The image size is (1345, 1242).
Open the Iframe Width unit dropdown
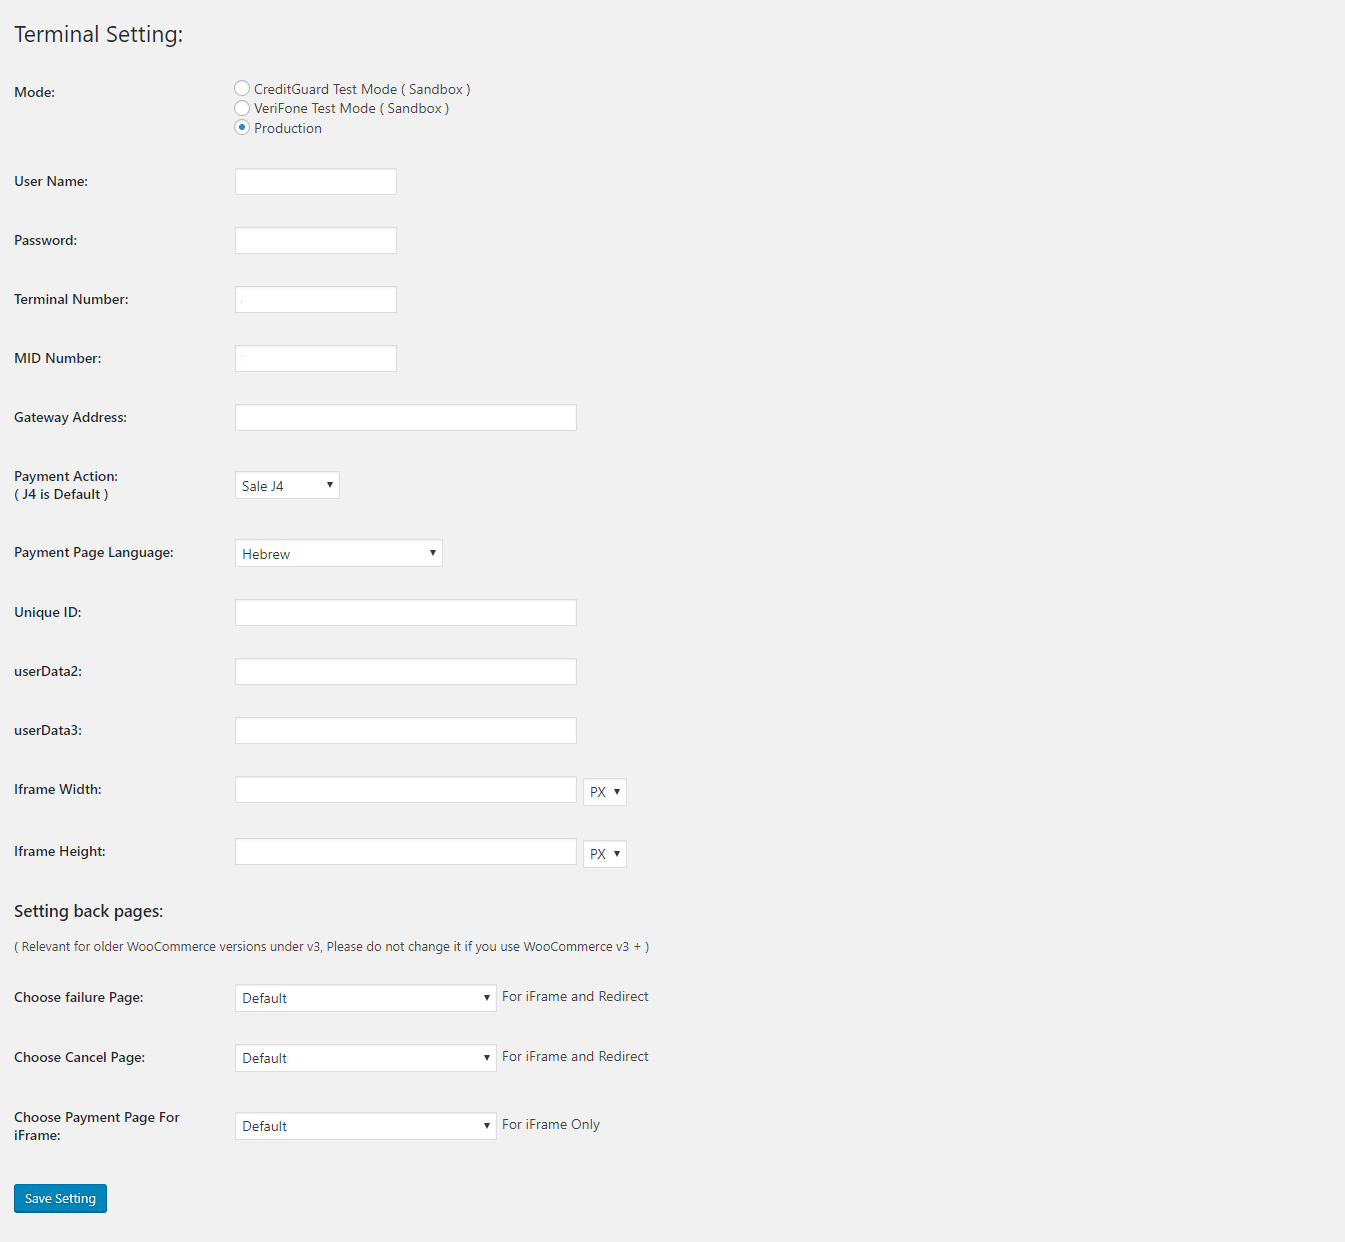tap(605, 792)
